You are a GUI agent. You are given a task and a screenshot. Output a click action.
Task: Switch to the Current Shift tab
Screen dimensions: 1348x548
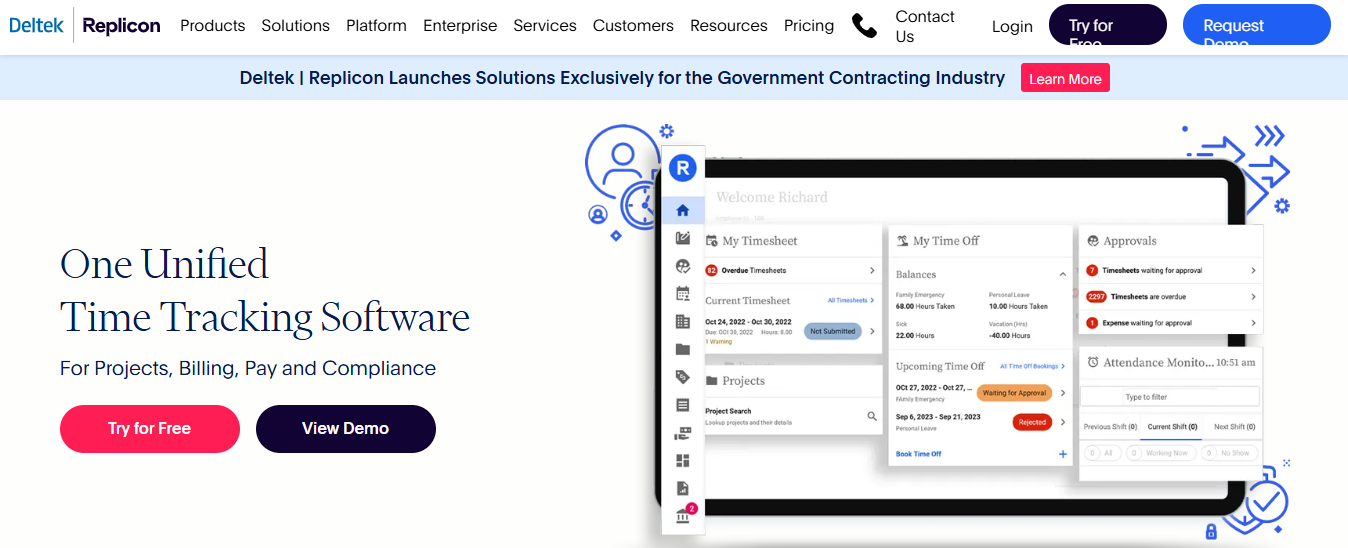[1172, 427]
